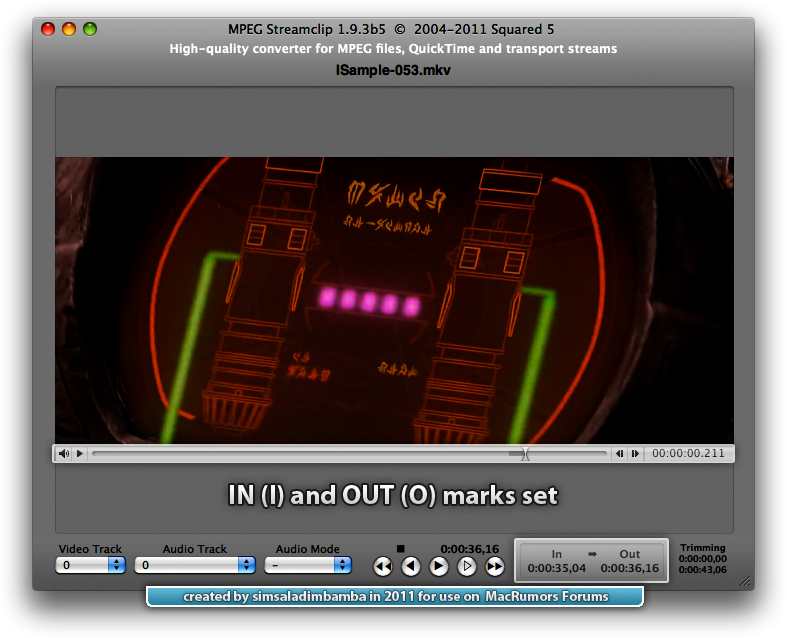Click the play backward button
This screenshot has width=787, height=638.
pos(411,567)
